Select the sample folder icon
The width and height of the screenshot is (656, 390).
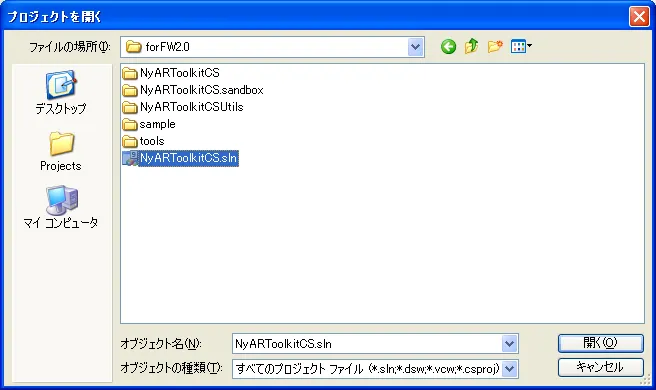point(130,124)
